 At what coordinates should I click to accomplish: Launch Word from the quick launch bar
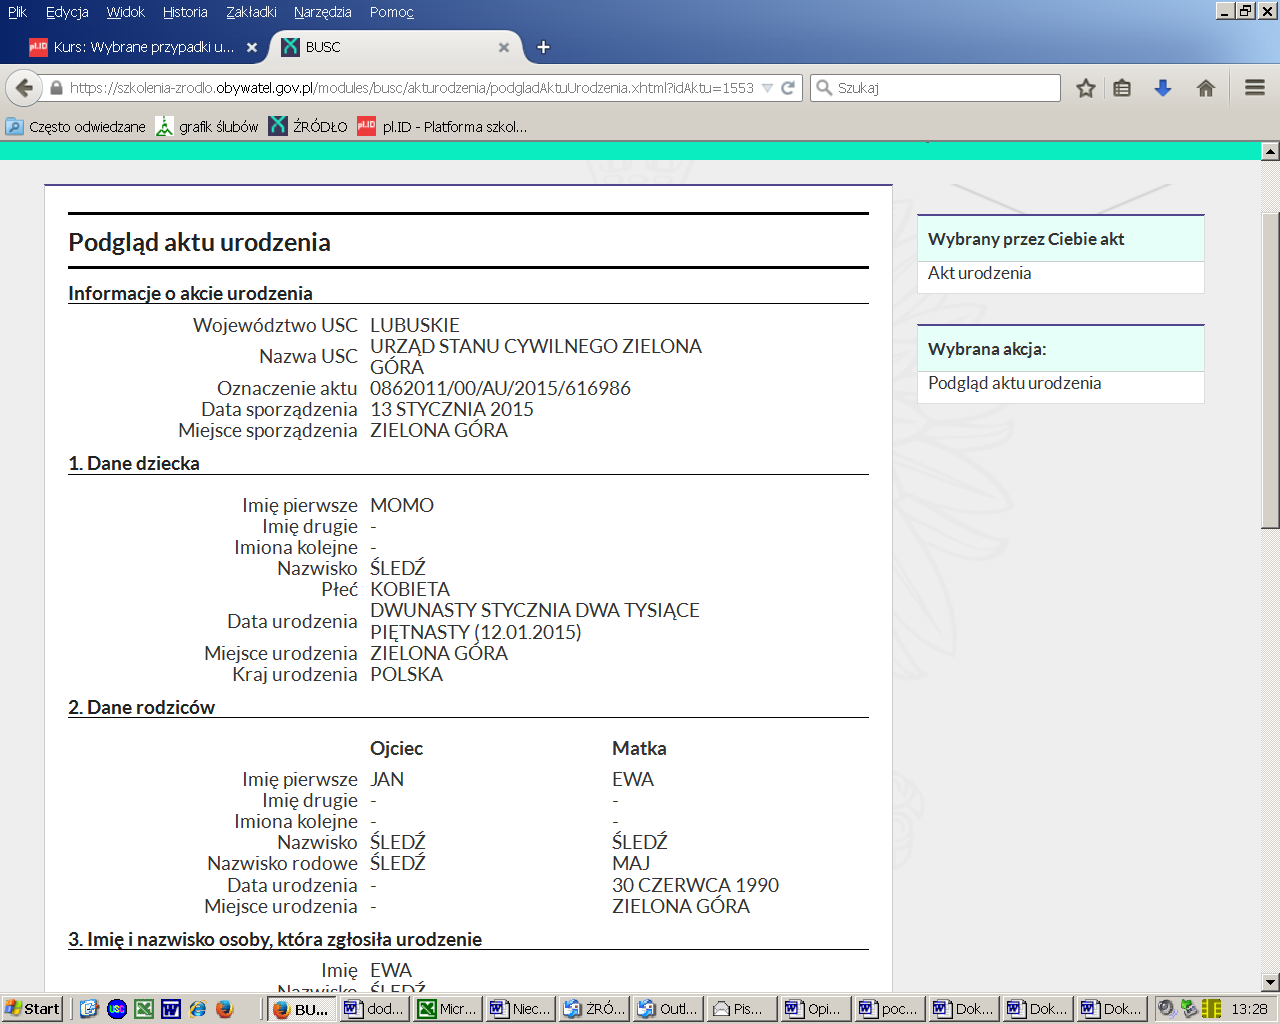click(x=171, y=1009)
